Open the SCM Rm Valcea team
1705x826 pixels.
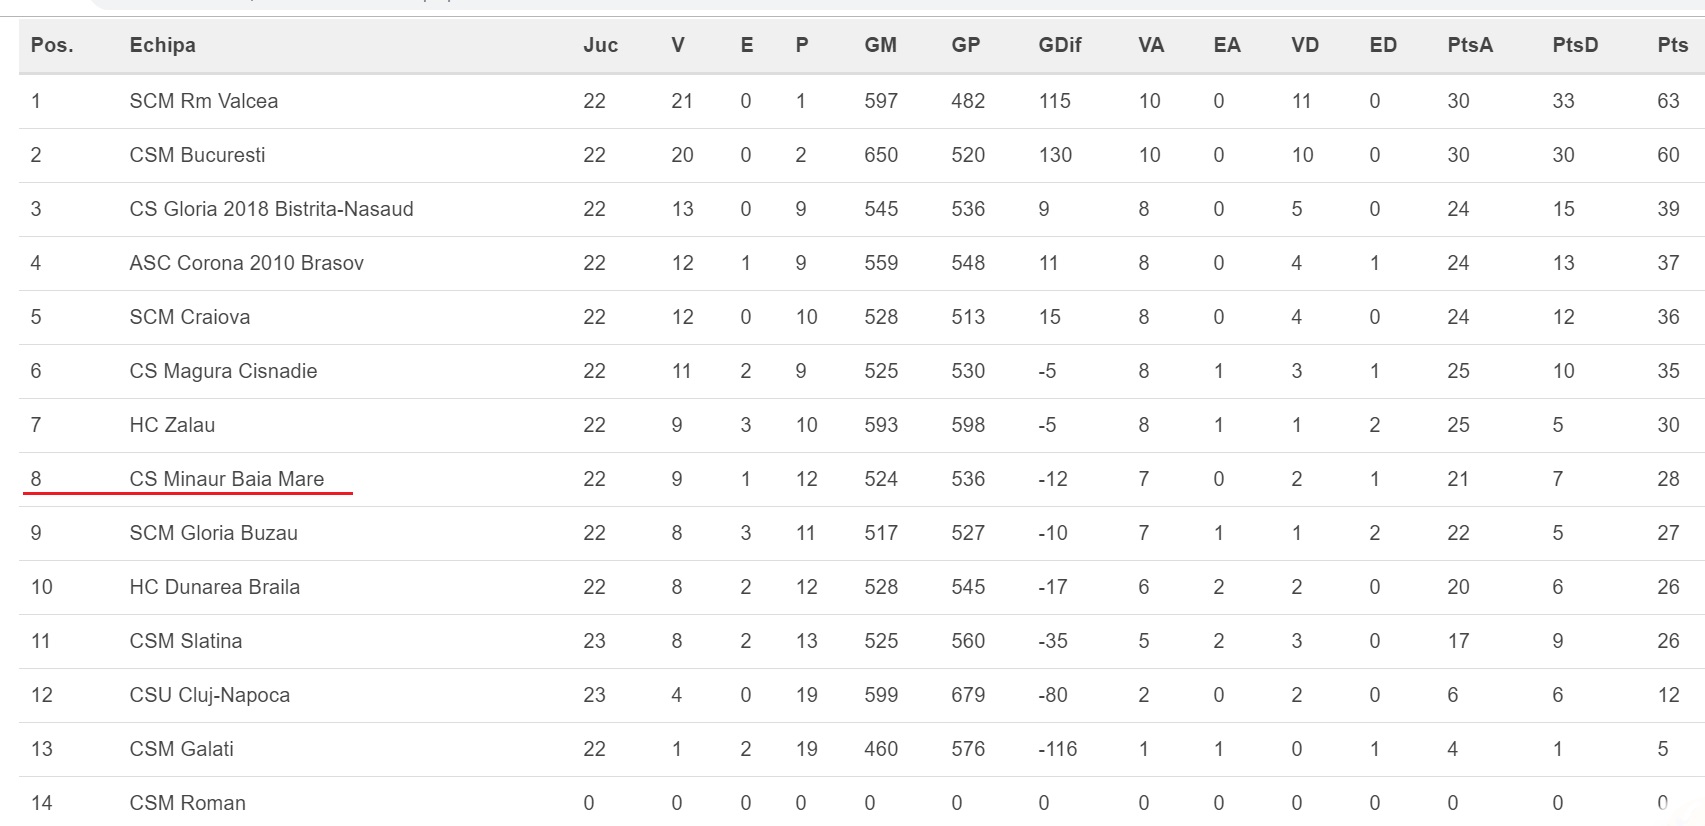pos(204,101)
